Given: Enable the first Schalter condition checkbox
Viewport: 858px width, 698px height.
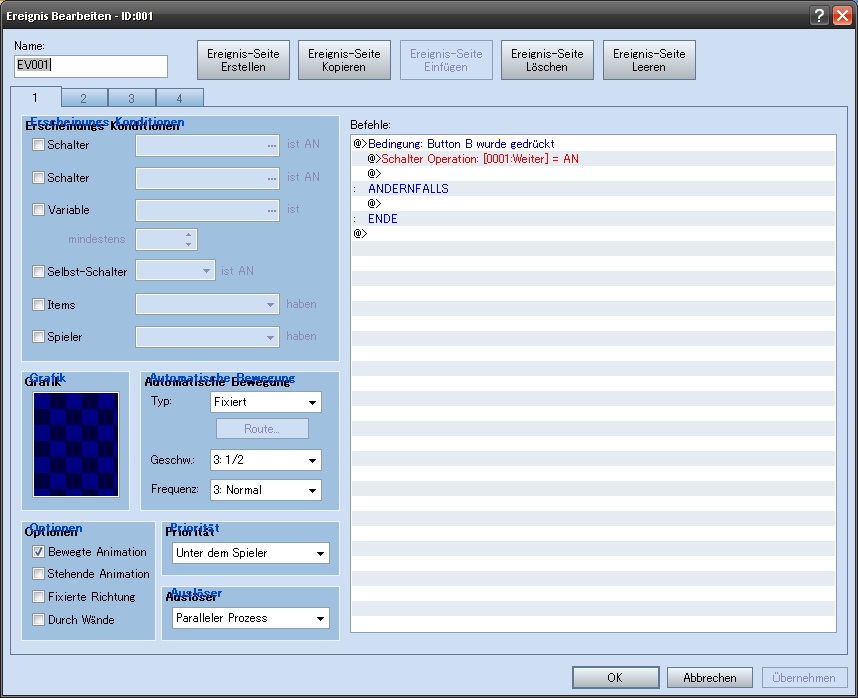Looking at the screenshot, I should (x=39, y=145).
